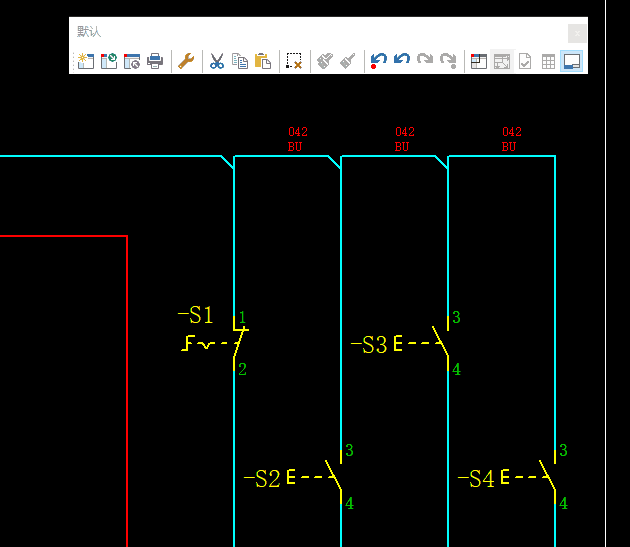Click the plain blue Undo arrow

point(402,61)
